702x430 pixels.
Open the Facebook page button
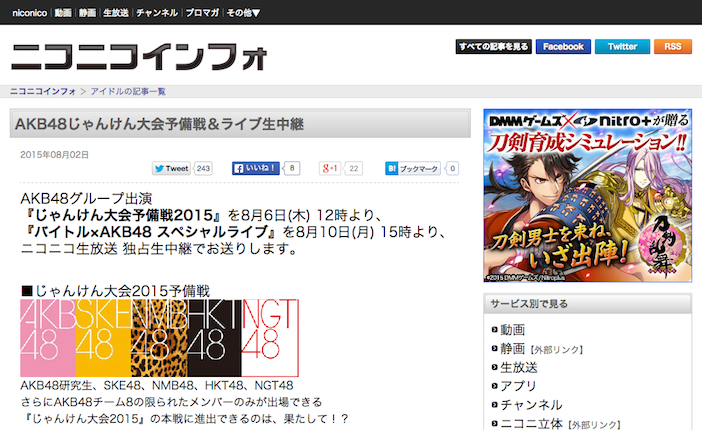click(x=563, y=47)
